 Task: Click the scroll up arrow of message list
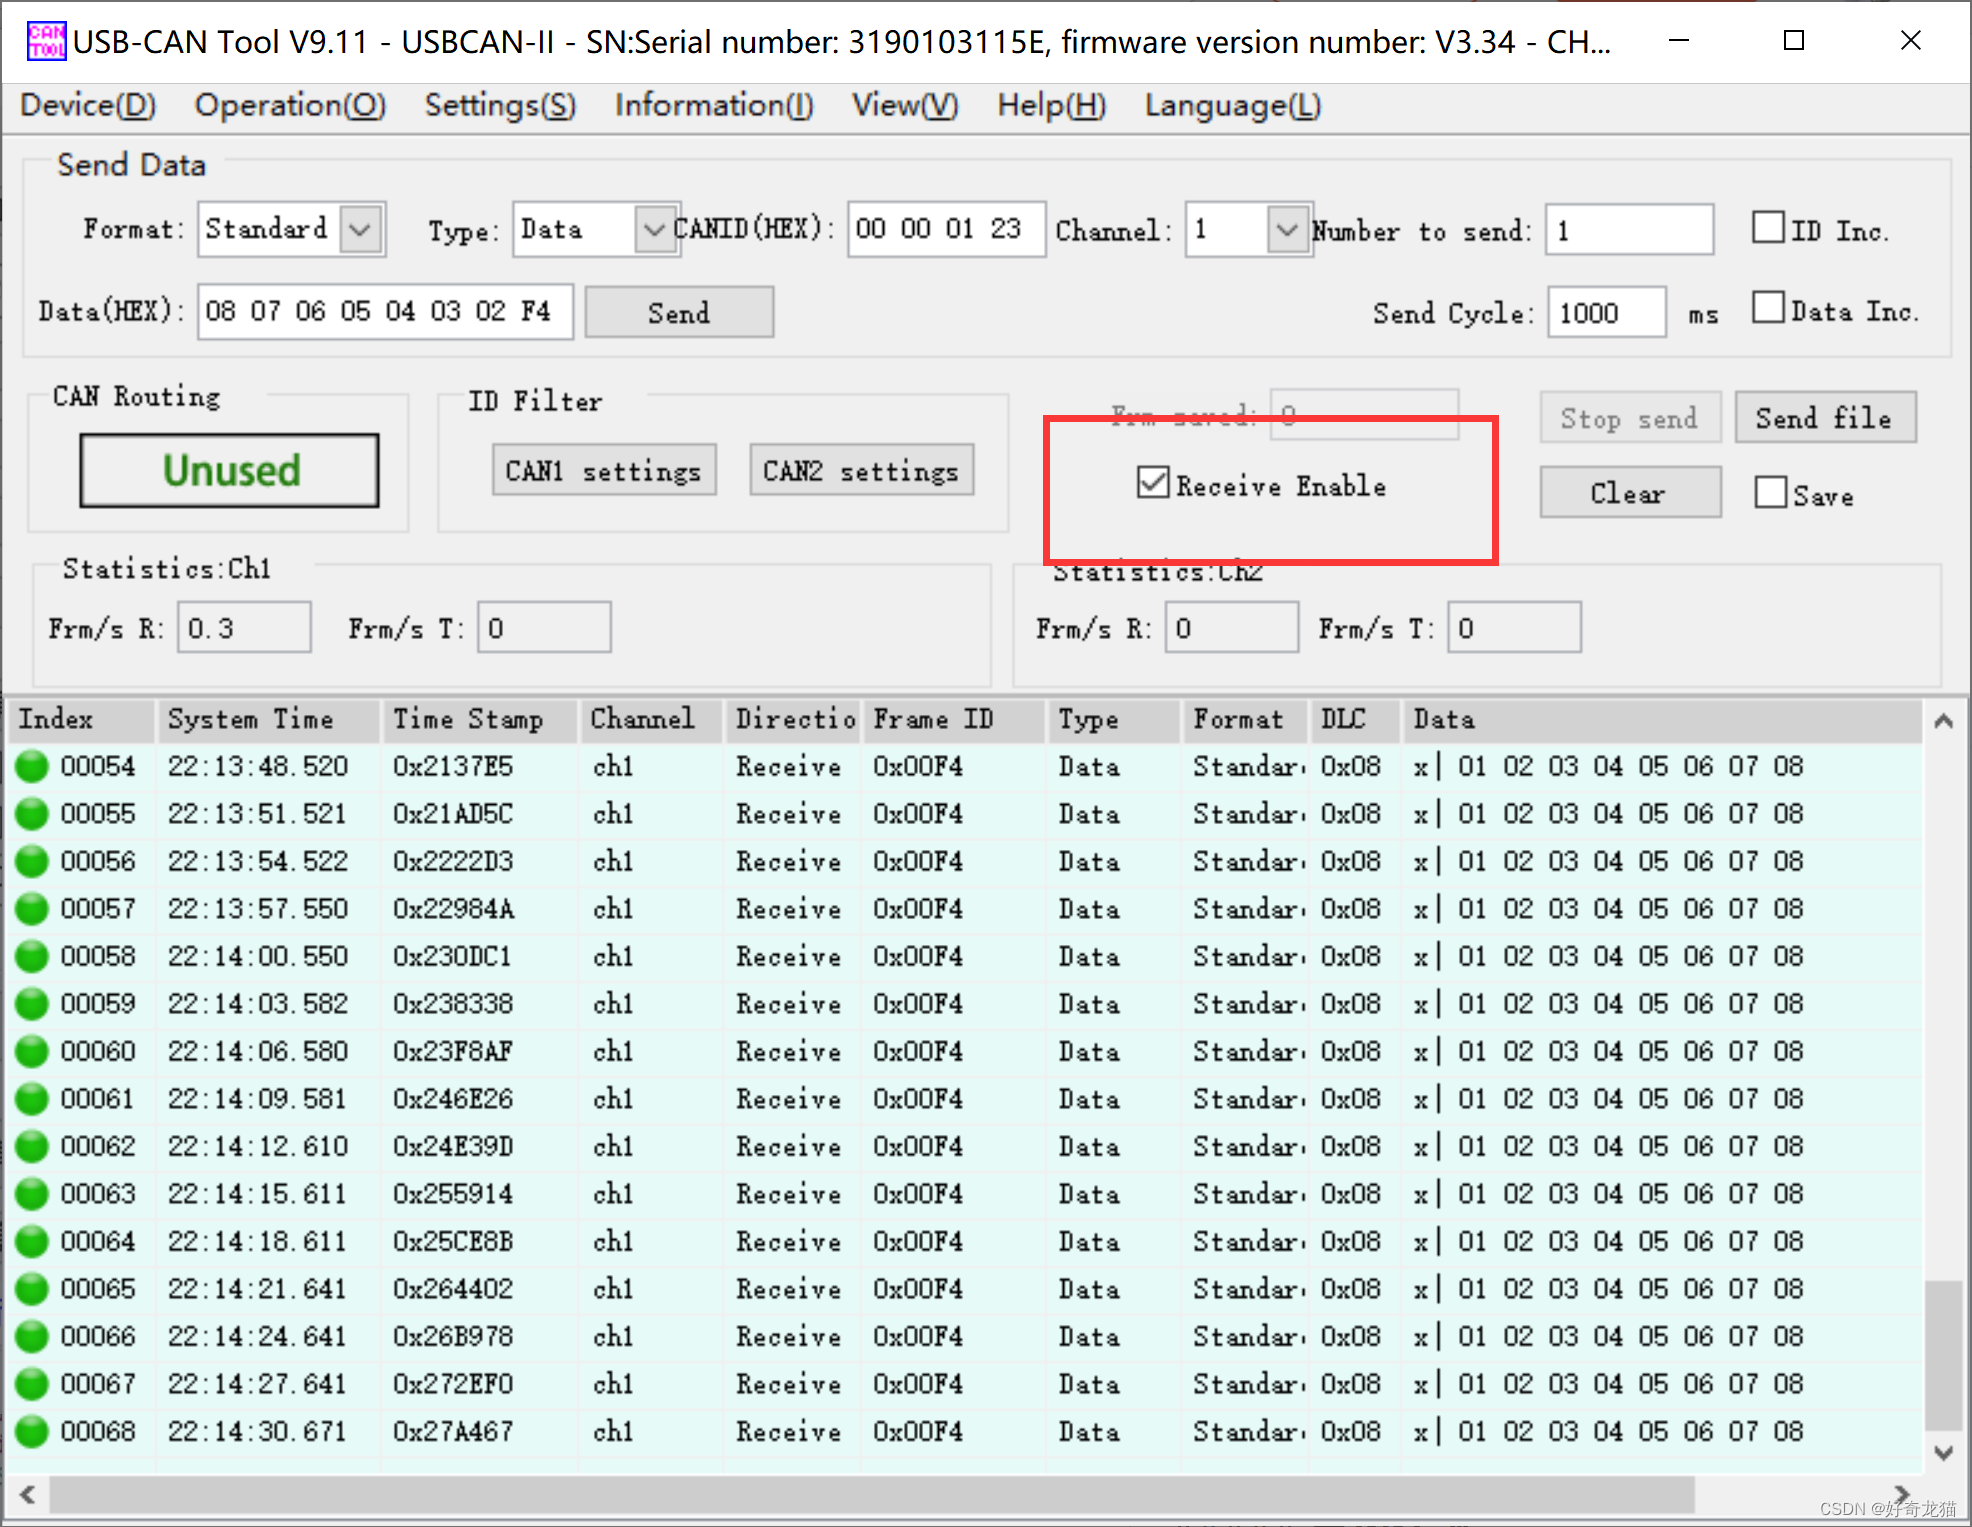pos(1943,721)
